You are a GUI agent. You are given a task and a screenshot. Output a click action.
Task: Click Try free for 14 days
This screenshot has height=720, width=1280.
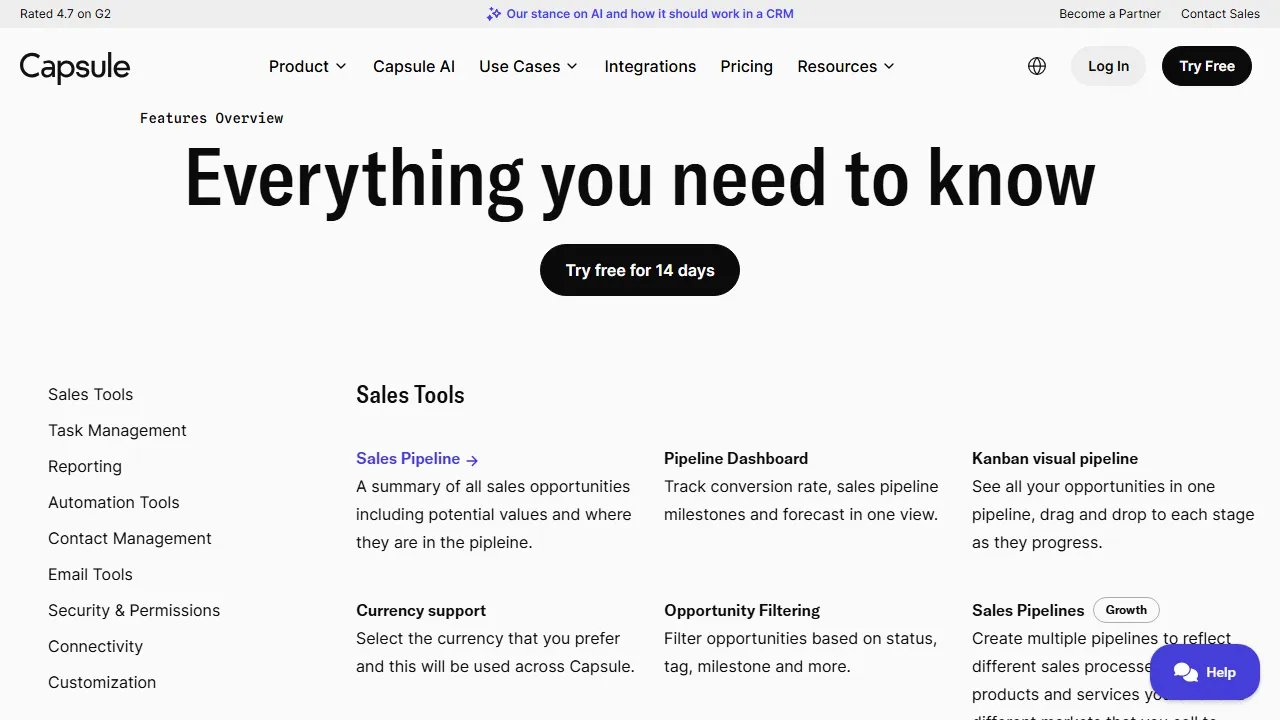click(640, 270)
